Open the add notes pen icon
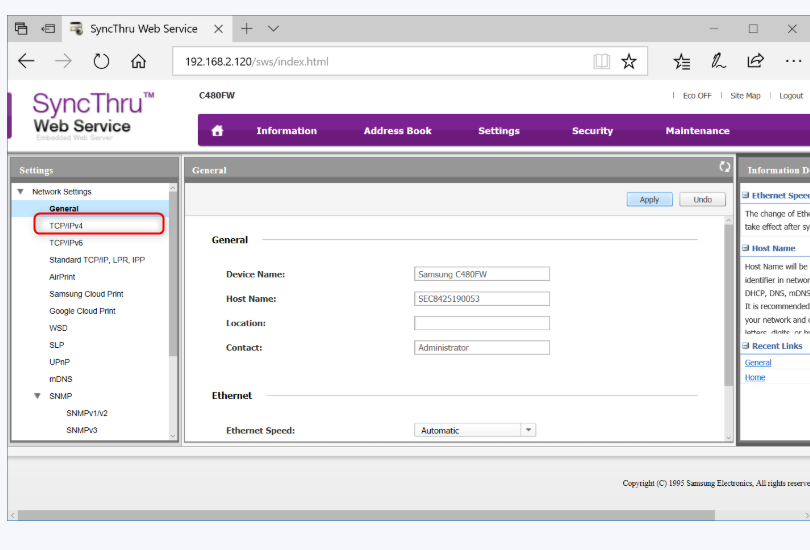810x550 pixels. [718, 61]
